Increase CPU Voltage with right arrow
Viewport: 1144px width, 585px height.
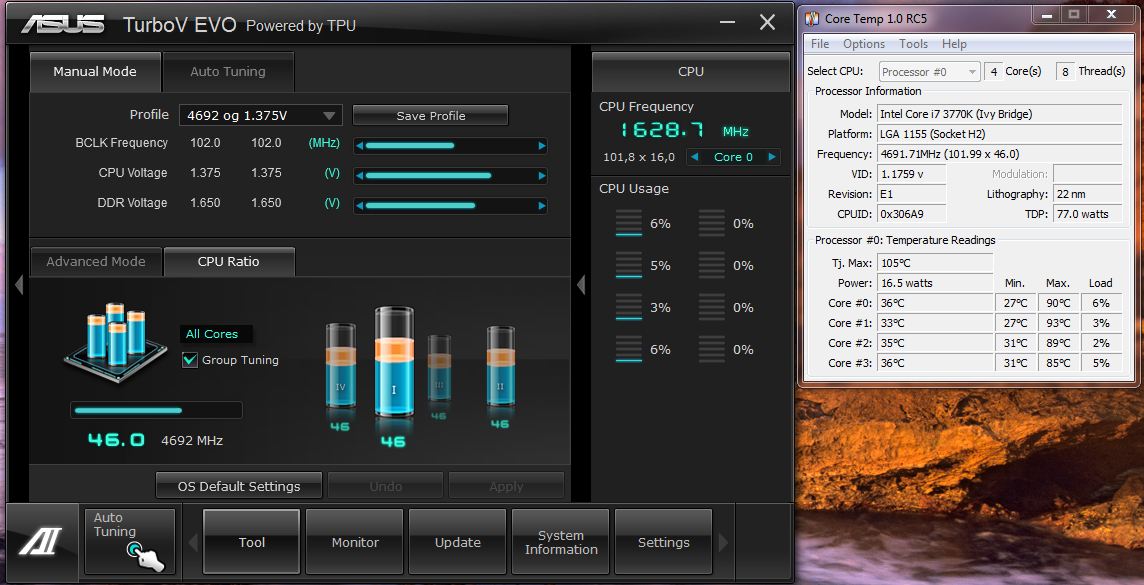coord(542,176)
